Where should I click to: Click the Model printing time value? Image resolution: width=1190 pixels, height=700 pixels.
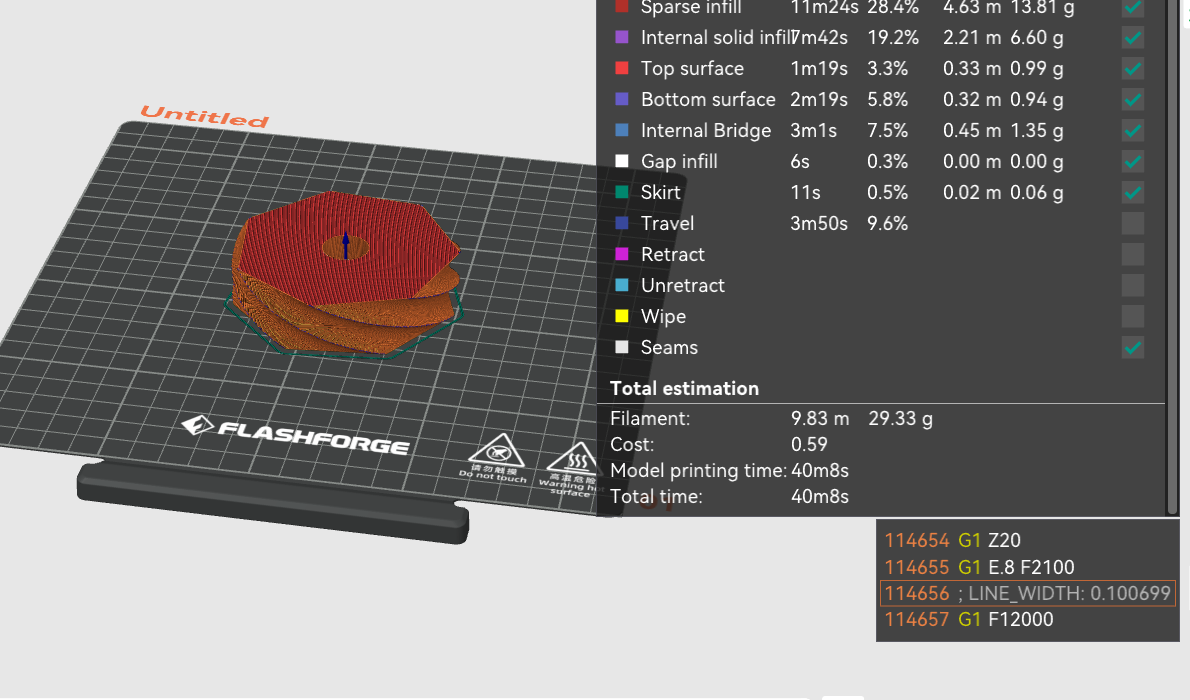pos(820,471)
